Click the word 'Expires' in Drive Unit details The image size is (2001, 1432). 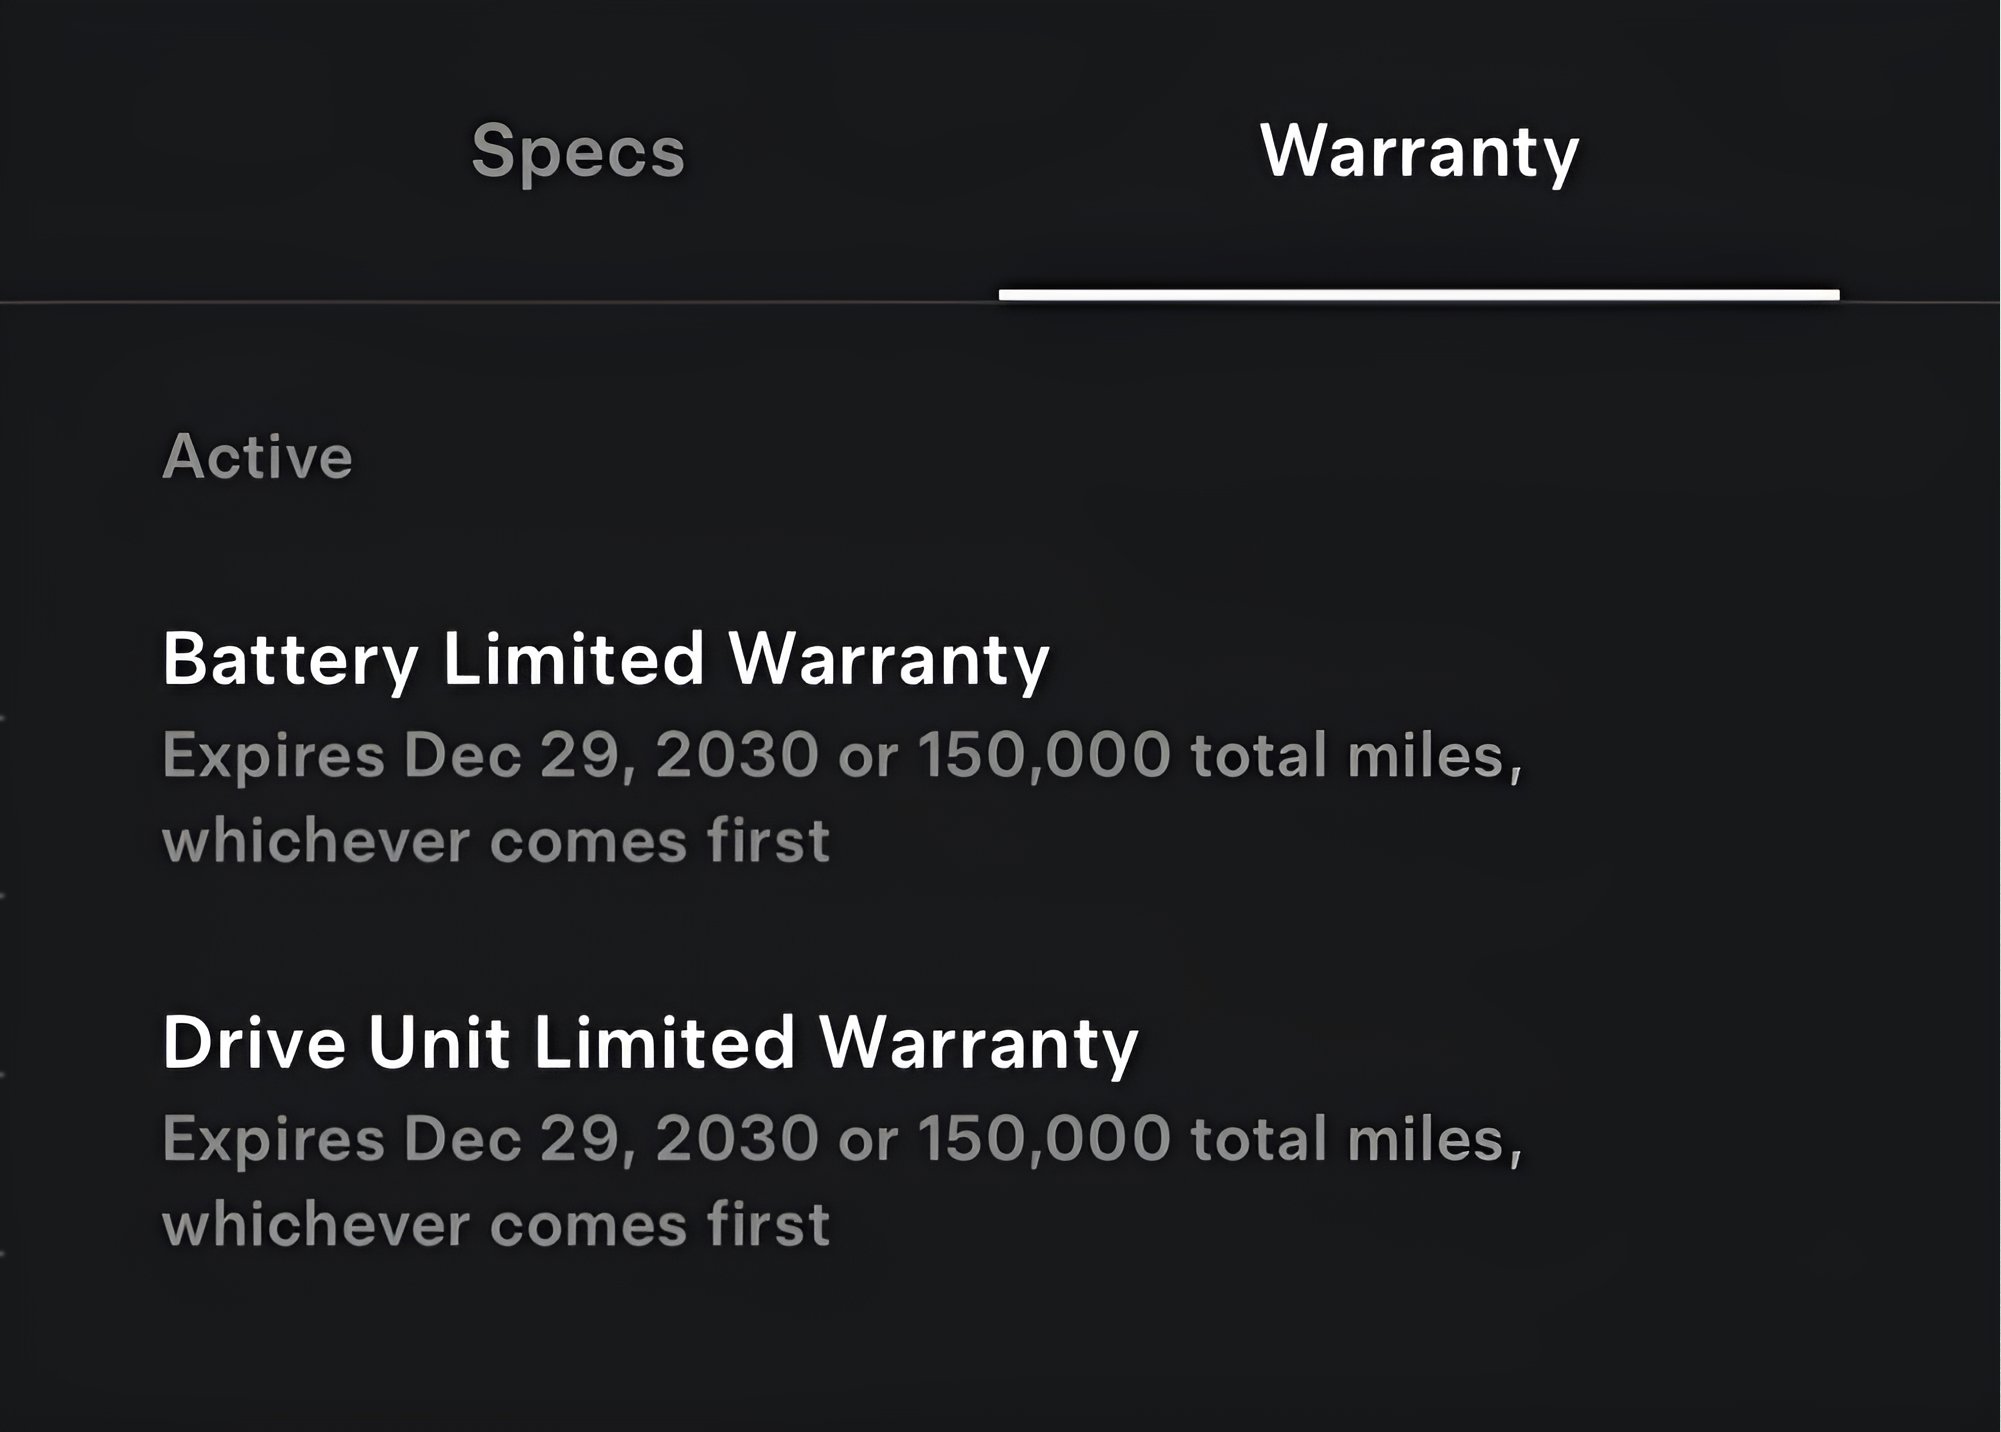273,1139
